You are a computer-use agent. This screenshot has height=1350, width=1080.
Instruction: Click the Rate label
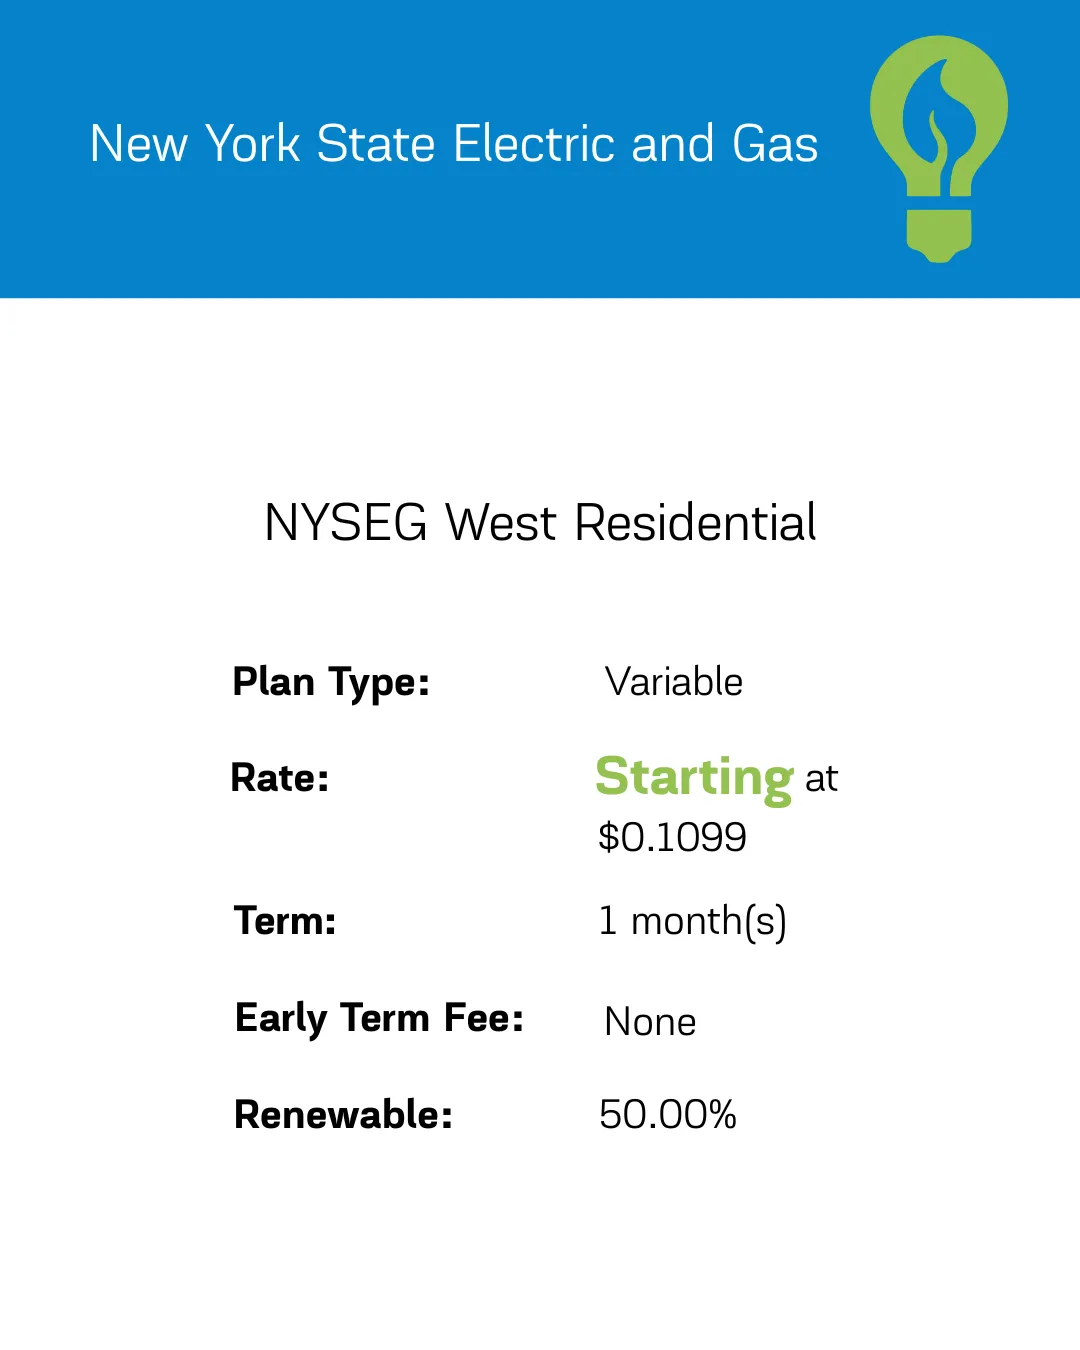coord(280,778)
